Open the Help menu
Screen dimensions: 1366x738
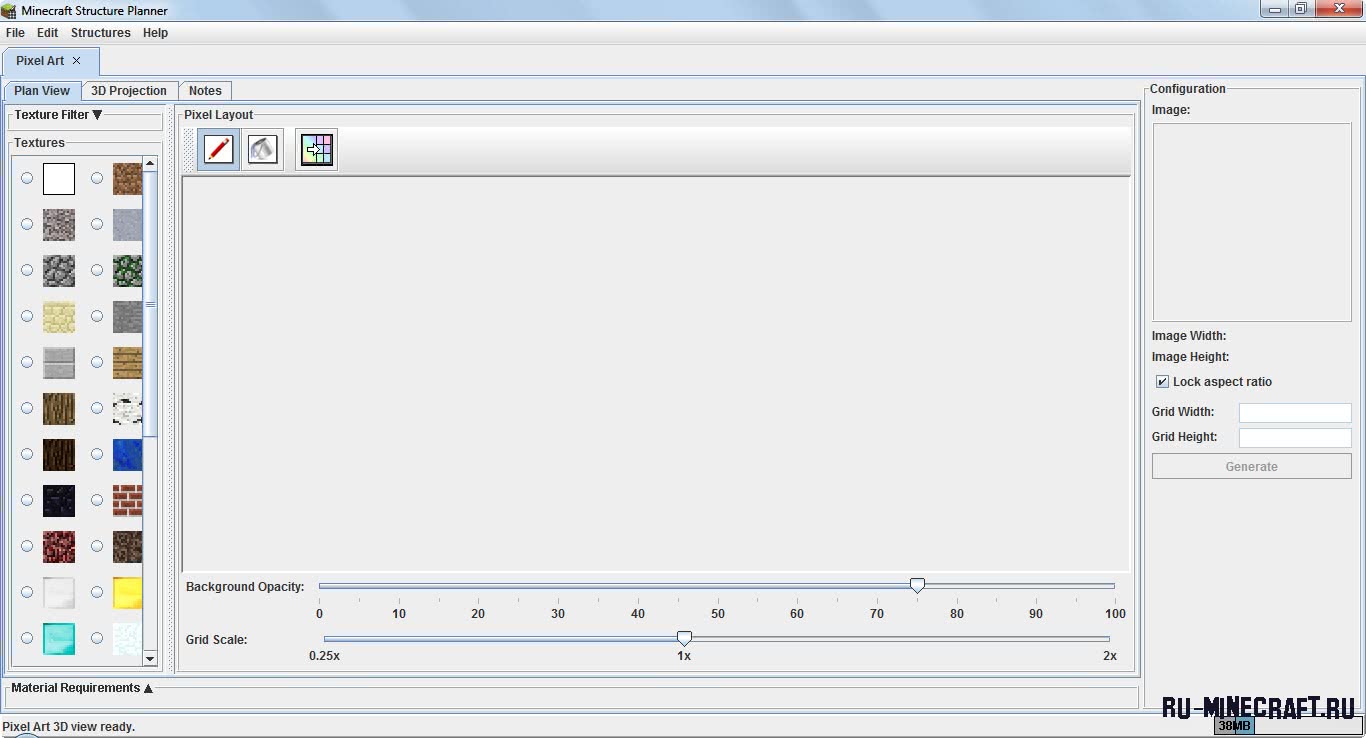click(155, 33)
